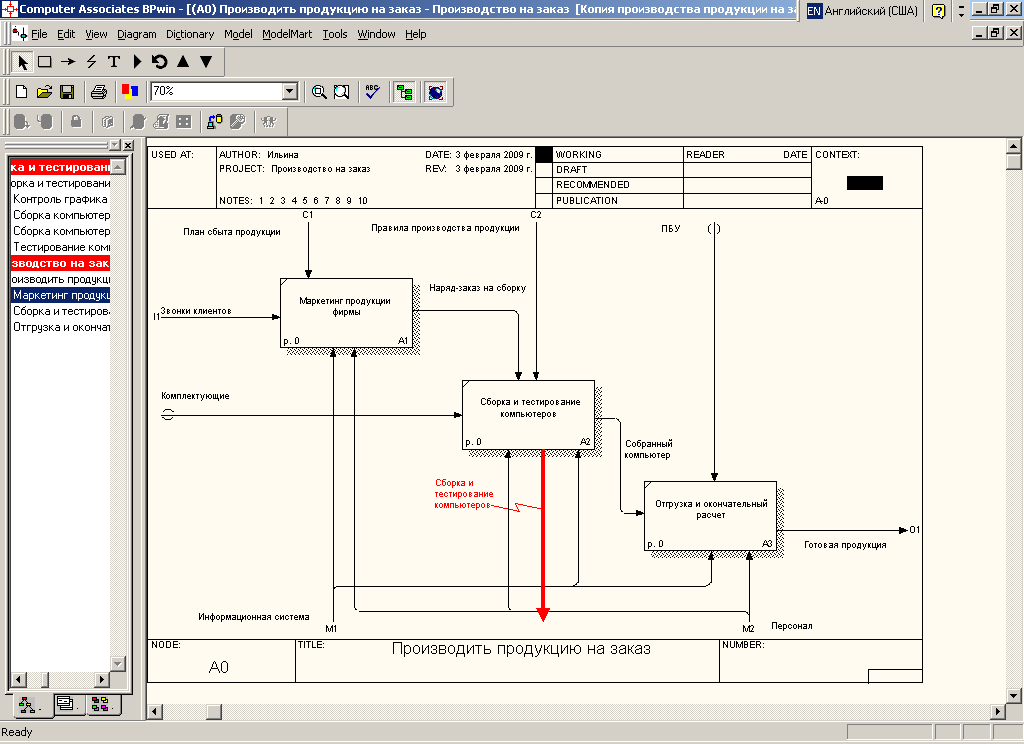The image size is (1024, 744).
Task: Click the diagram title 'Производить продукцию на заказ'
Action: click(521, 649)
